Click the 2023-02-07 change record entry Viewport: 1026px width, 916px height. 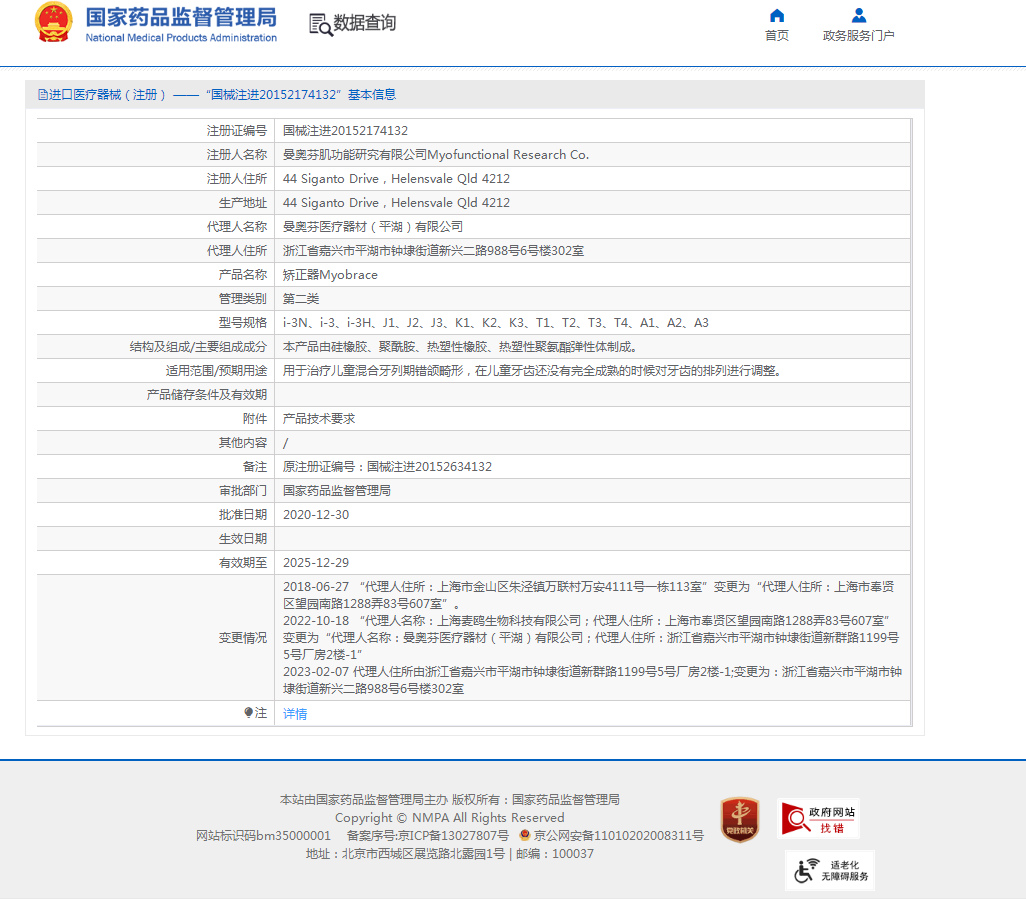coord(592,680)
